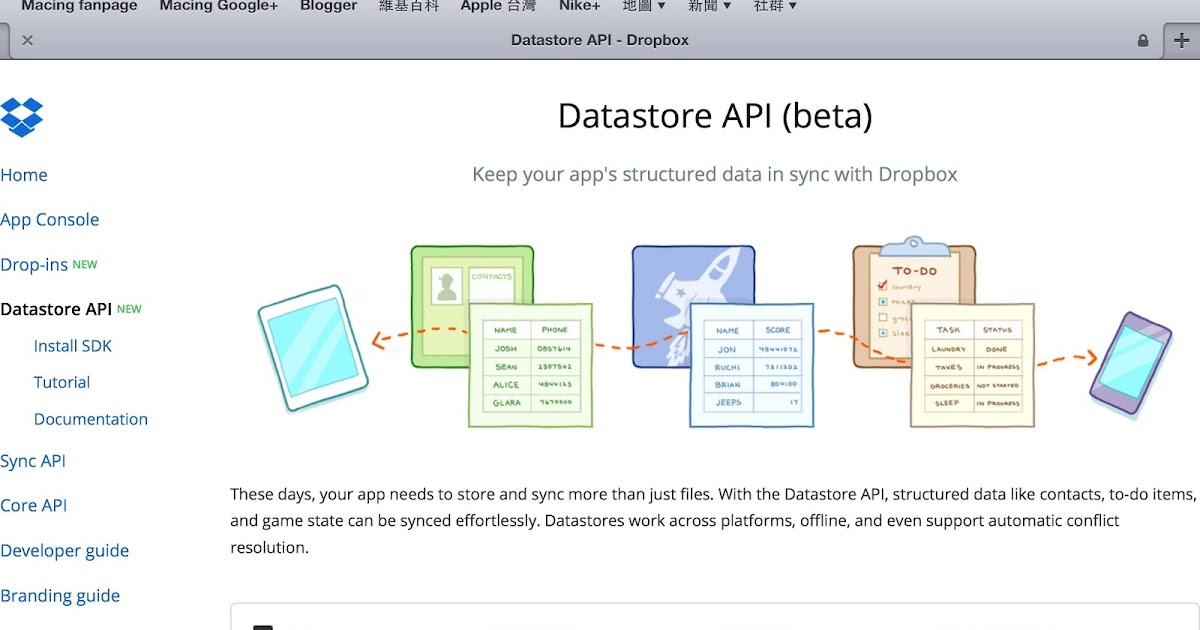The height and width of the screenshot is (630, 1200).
Task: Click the Dropbox logo icon
Action: pos(22,117)
